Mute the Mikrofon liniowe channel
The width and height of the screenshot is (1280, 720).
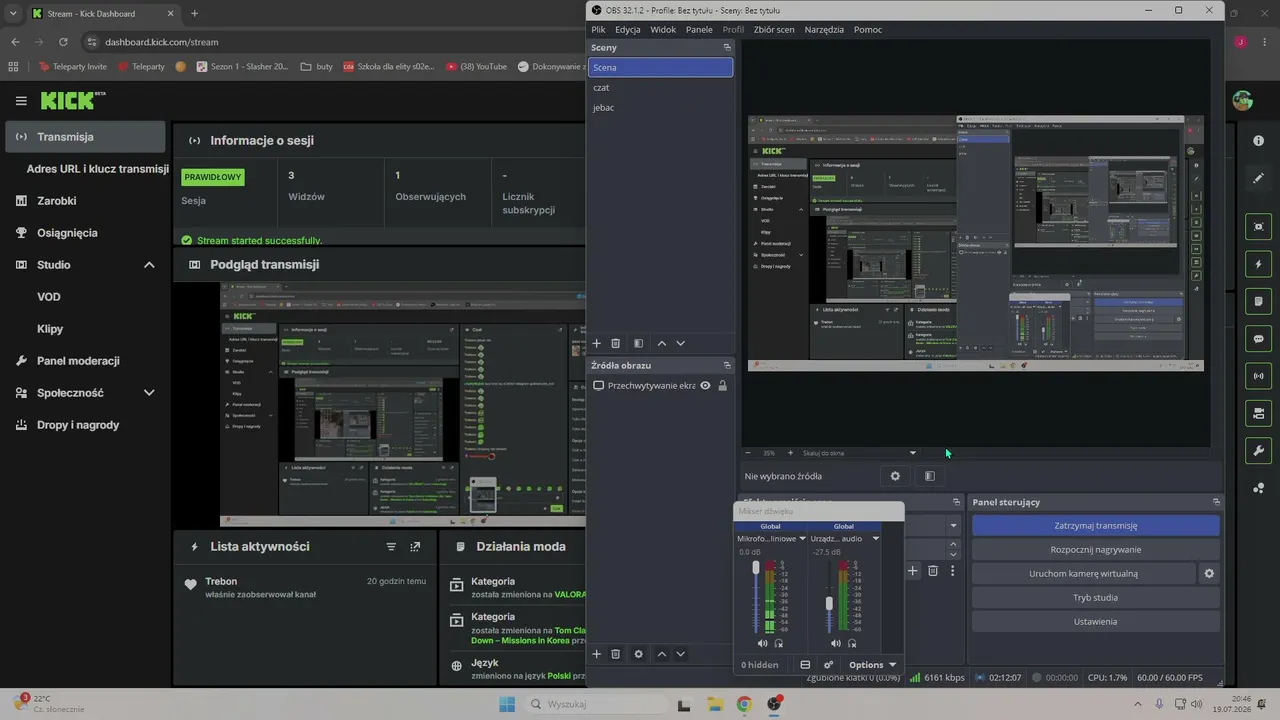[x=763, y=644]
